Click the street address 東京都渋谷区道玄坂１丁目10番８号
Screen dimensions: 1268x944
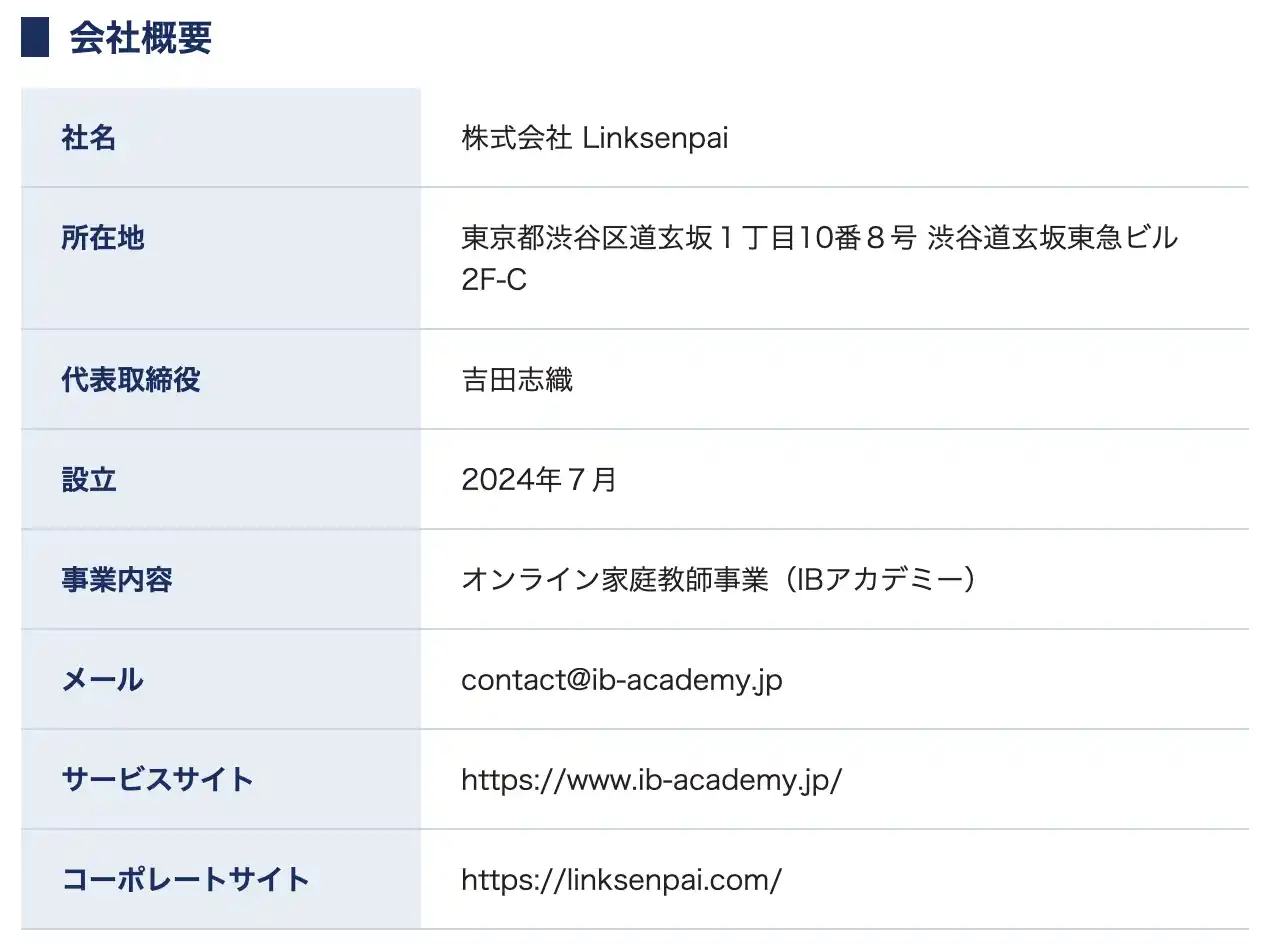point(688,238)
